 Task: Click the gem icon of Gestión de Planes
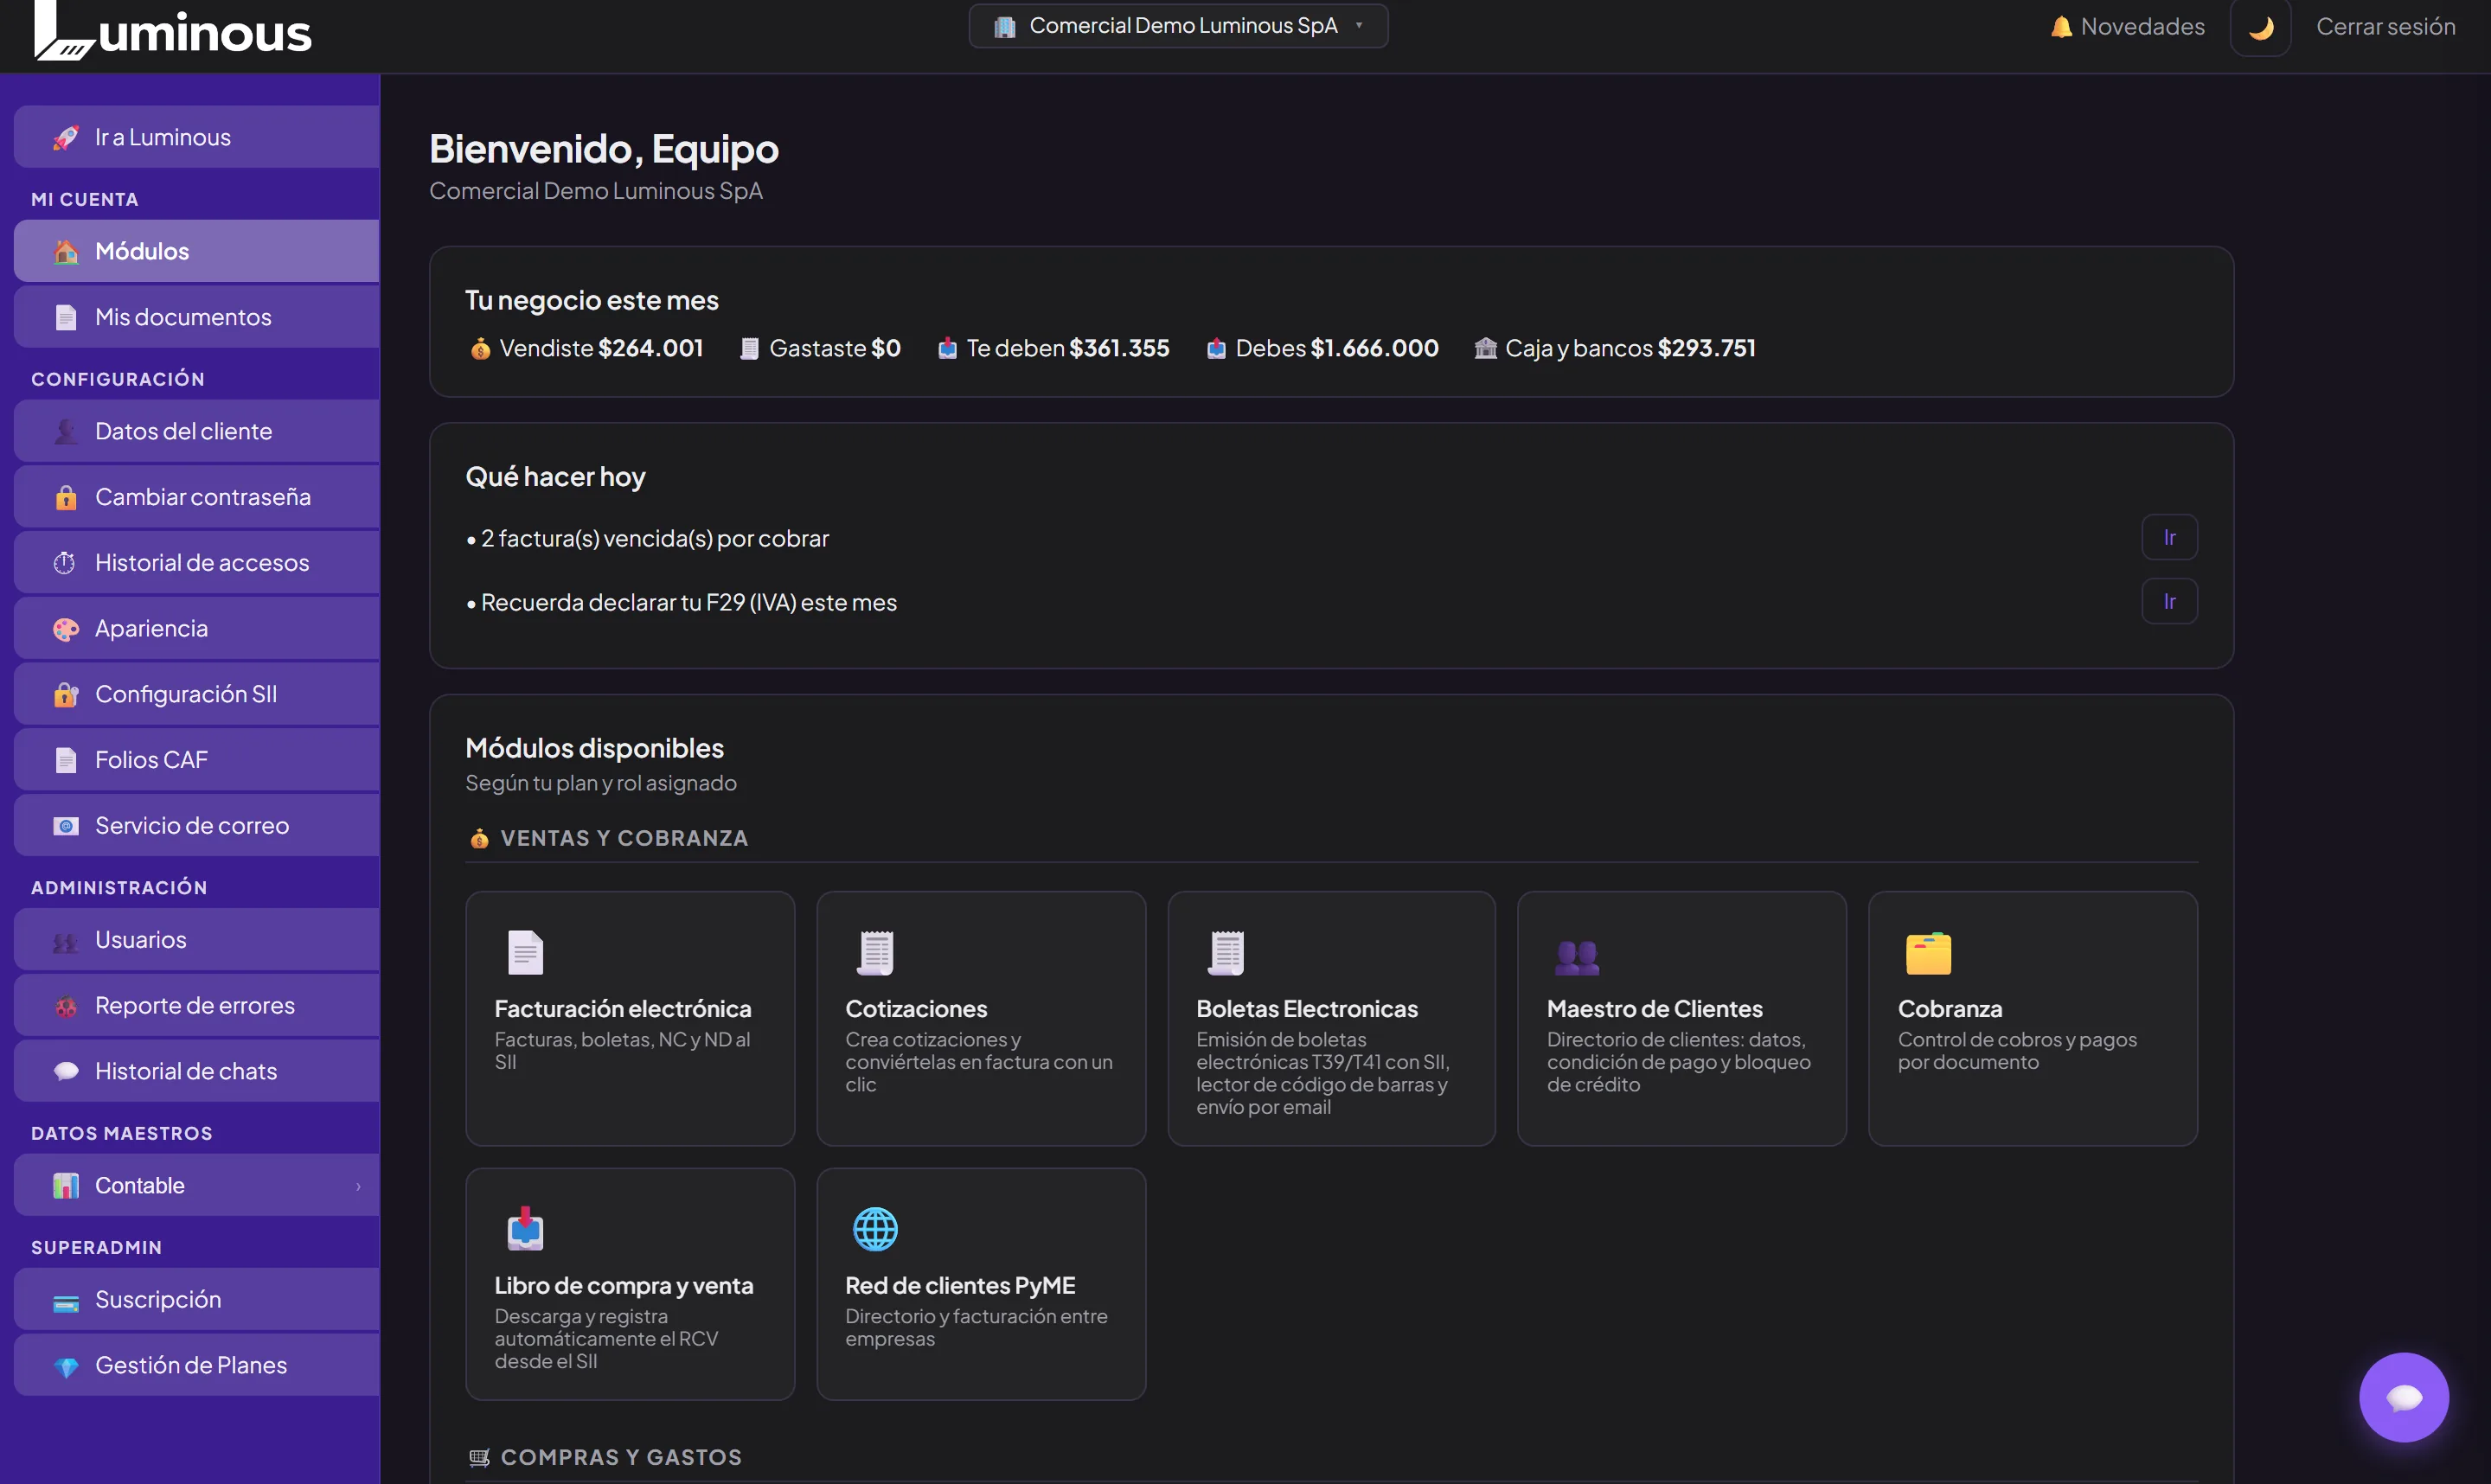point(66,1366)
